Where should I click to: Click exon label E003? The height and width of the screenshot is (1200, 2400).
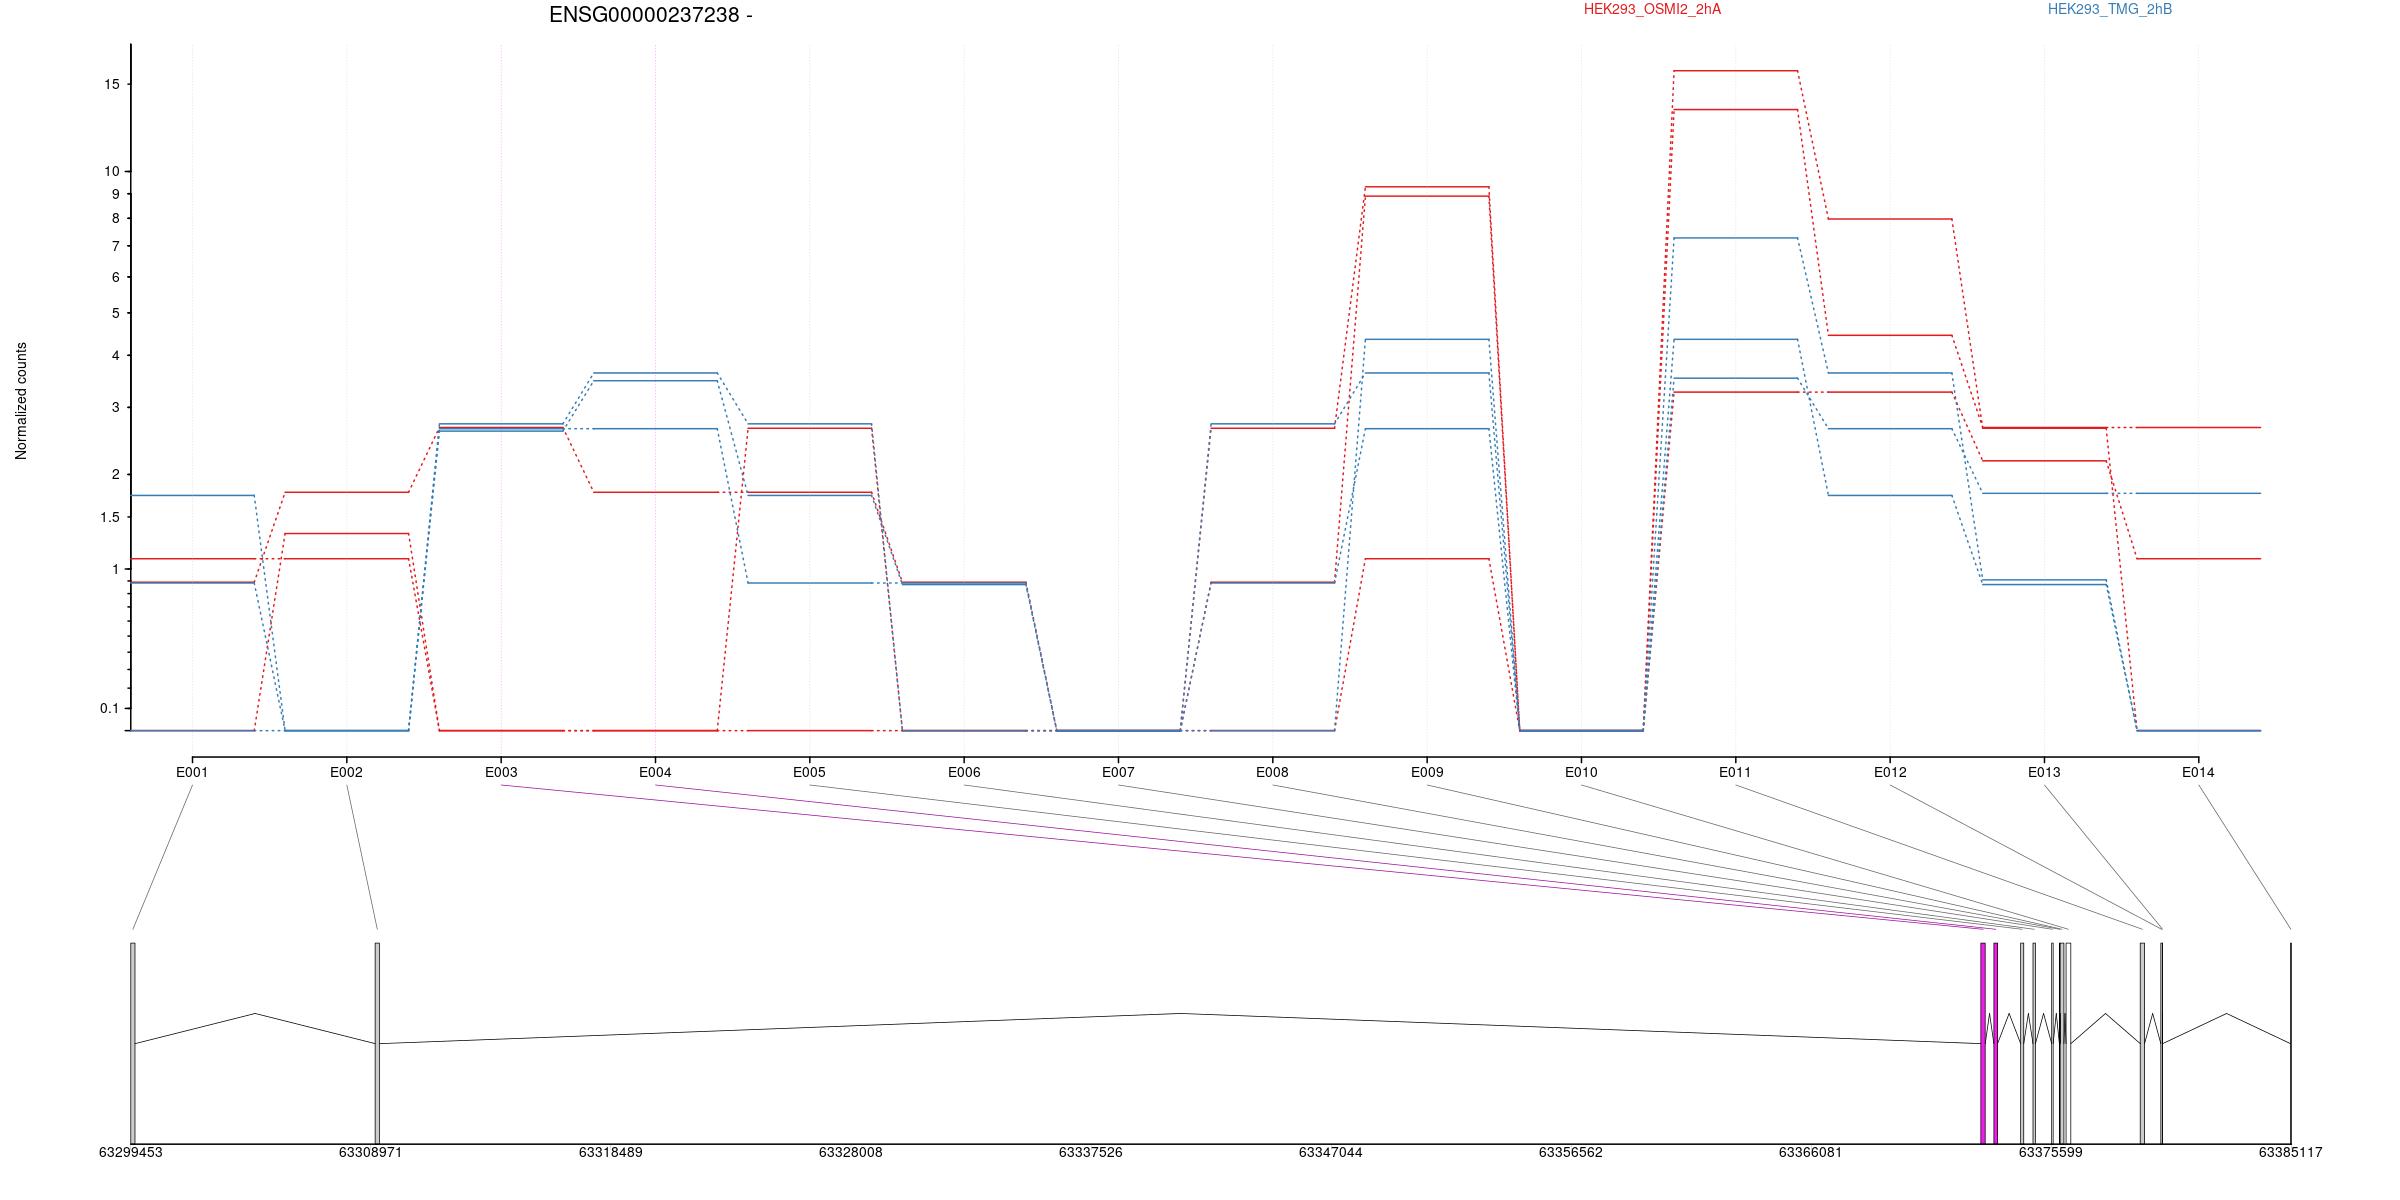pos(501,772)
